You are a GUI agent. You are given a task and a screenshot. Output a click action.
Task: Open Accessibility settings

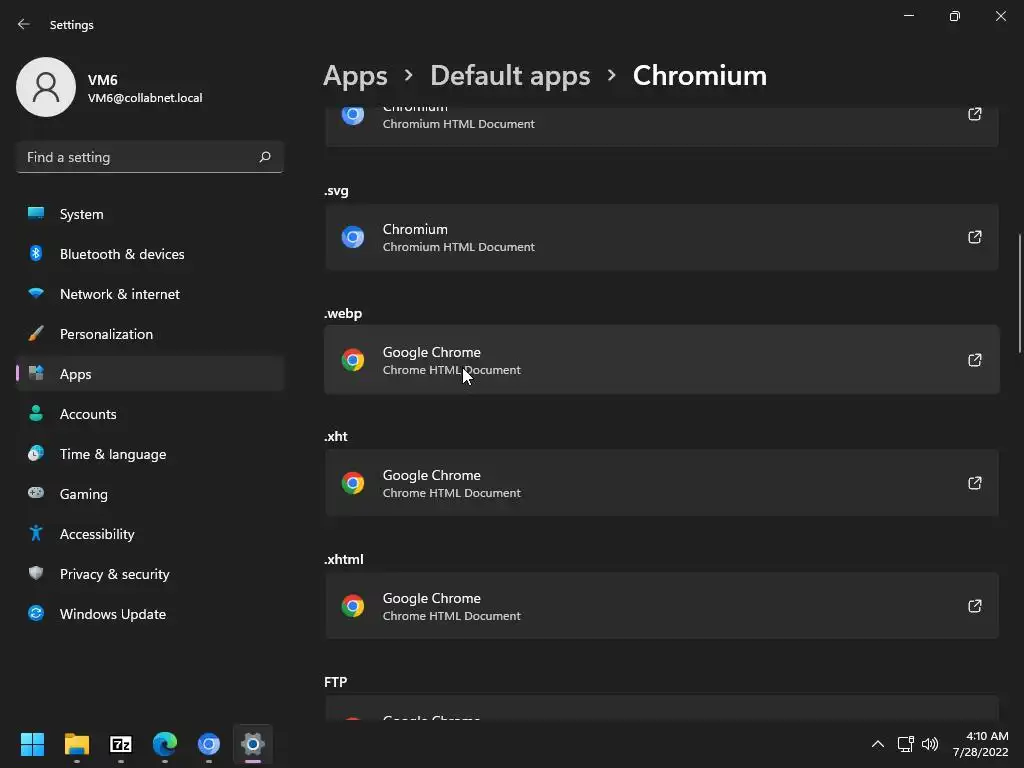tap(150, 534)
